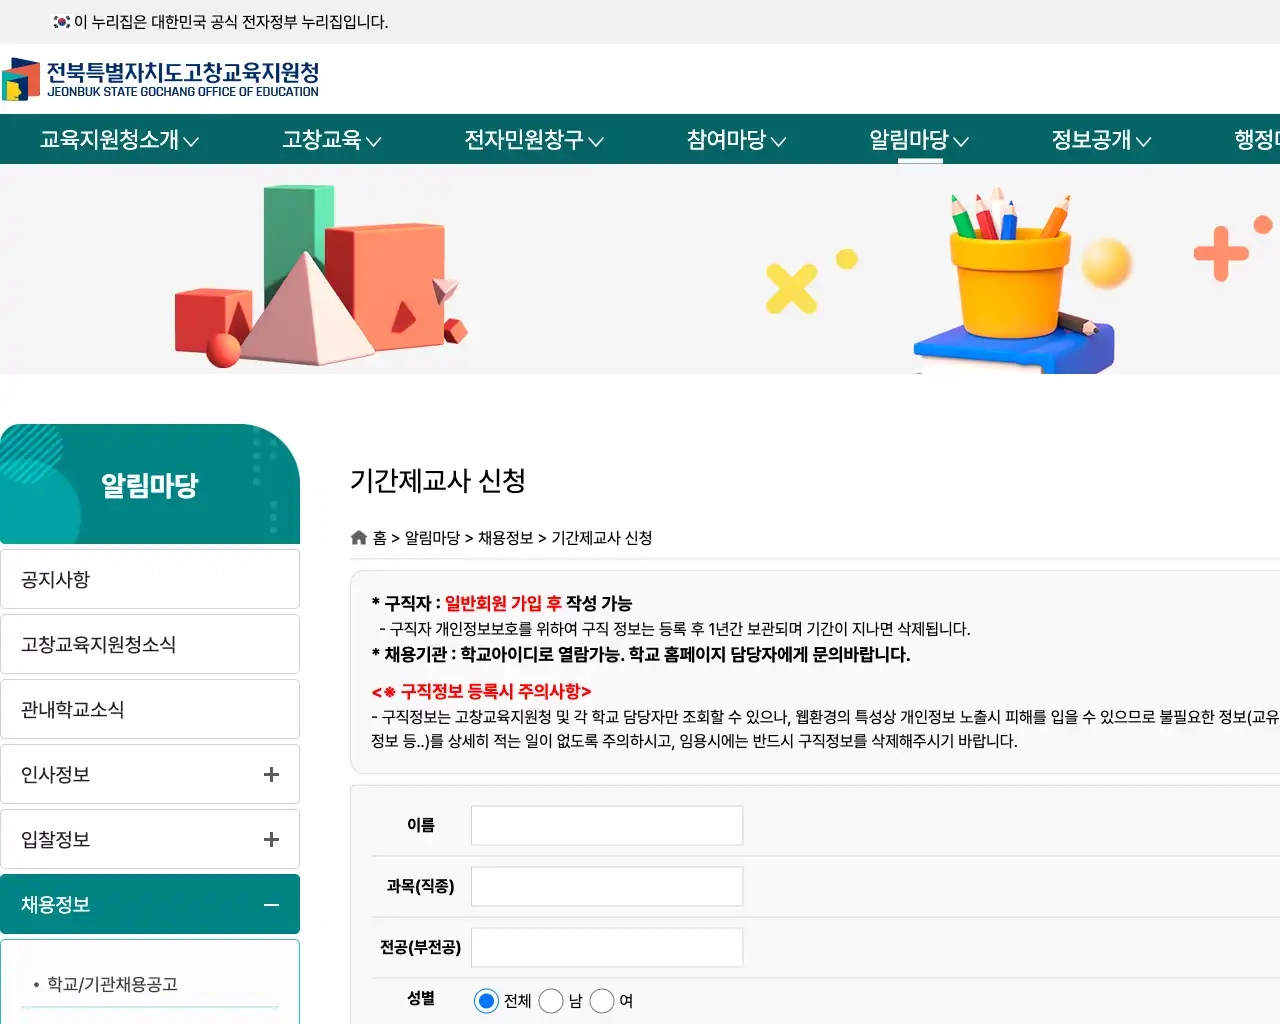
Task: Select the 여 gender radio button
Action: 602,1000
